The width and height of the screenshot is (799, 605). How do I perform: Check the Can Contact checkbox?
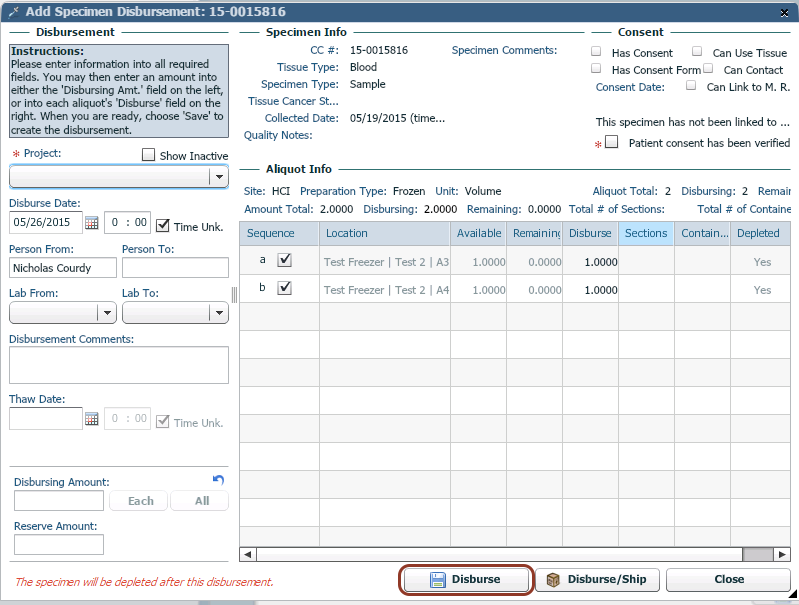coord(708,68)
